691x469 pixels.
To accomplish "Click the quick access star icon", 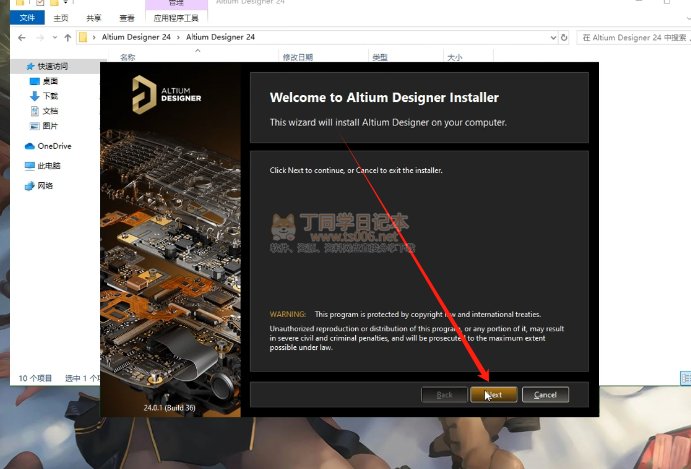I will tap(30, 67).
